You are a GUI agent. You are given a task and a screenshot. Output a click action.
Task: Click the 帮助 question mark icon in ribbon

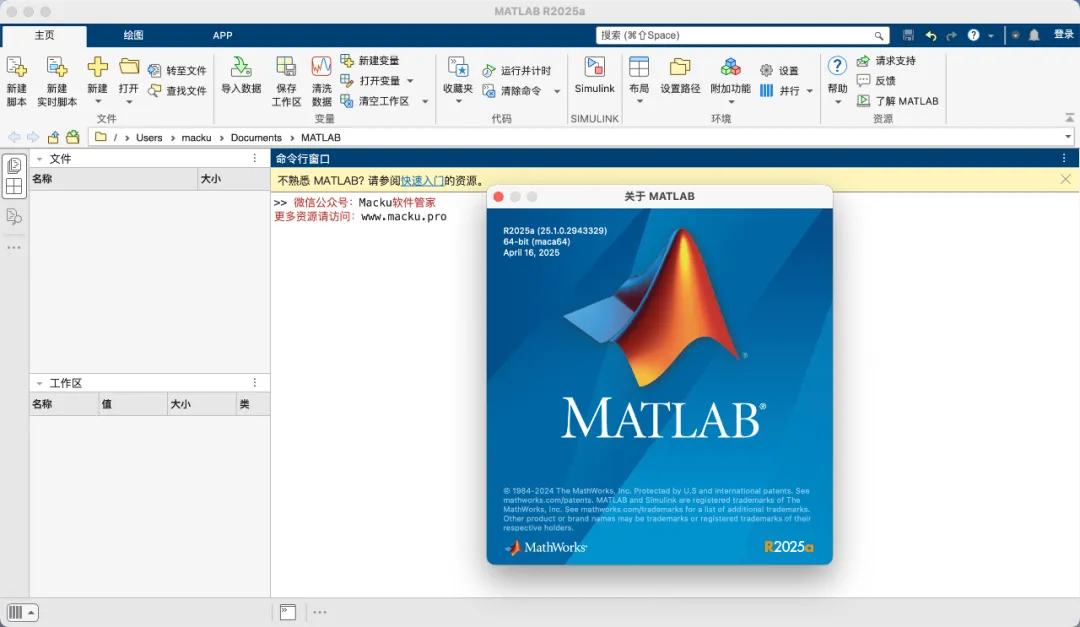[837, 66]
